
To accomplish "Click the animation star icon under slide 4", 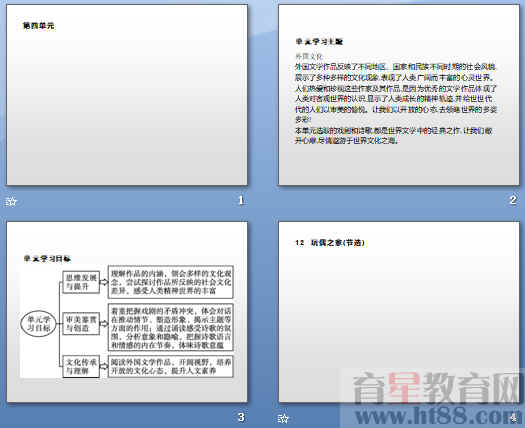I will coord(283,418).
